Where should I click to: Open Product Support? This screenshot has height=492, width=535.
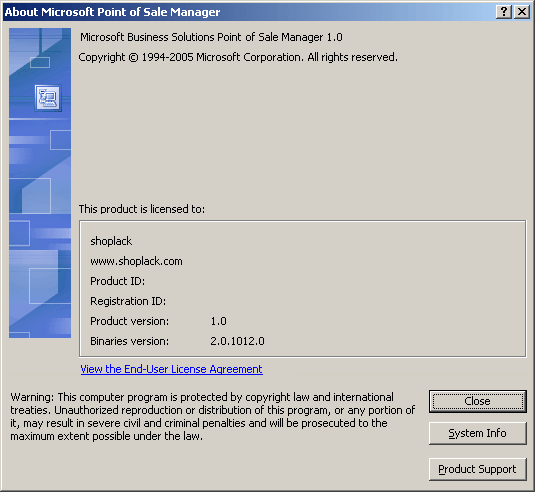(478, 469)
